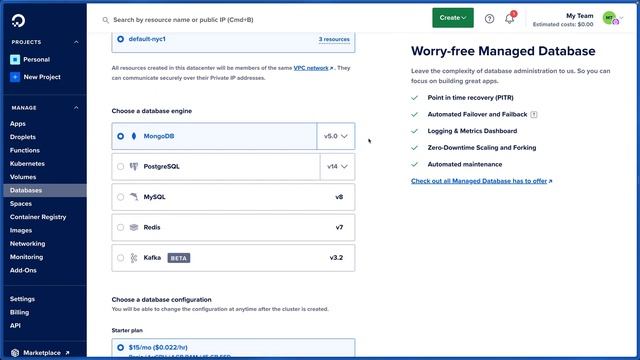Image resolution: width=640 pixels, height=360 pixels.
Task: Expand the account menu chevron
Action: point(622,18)
